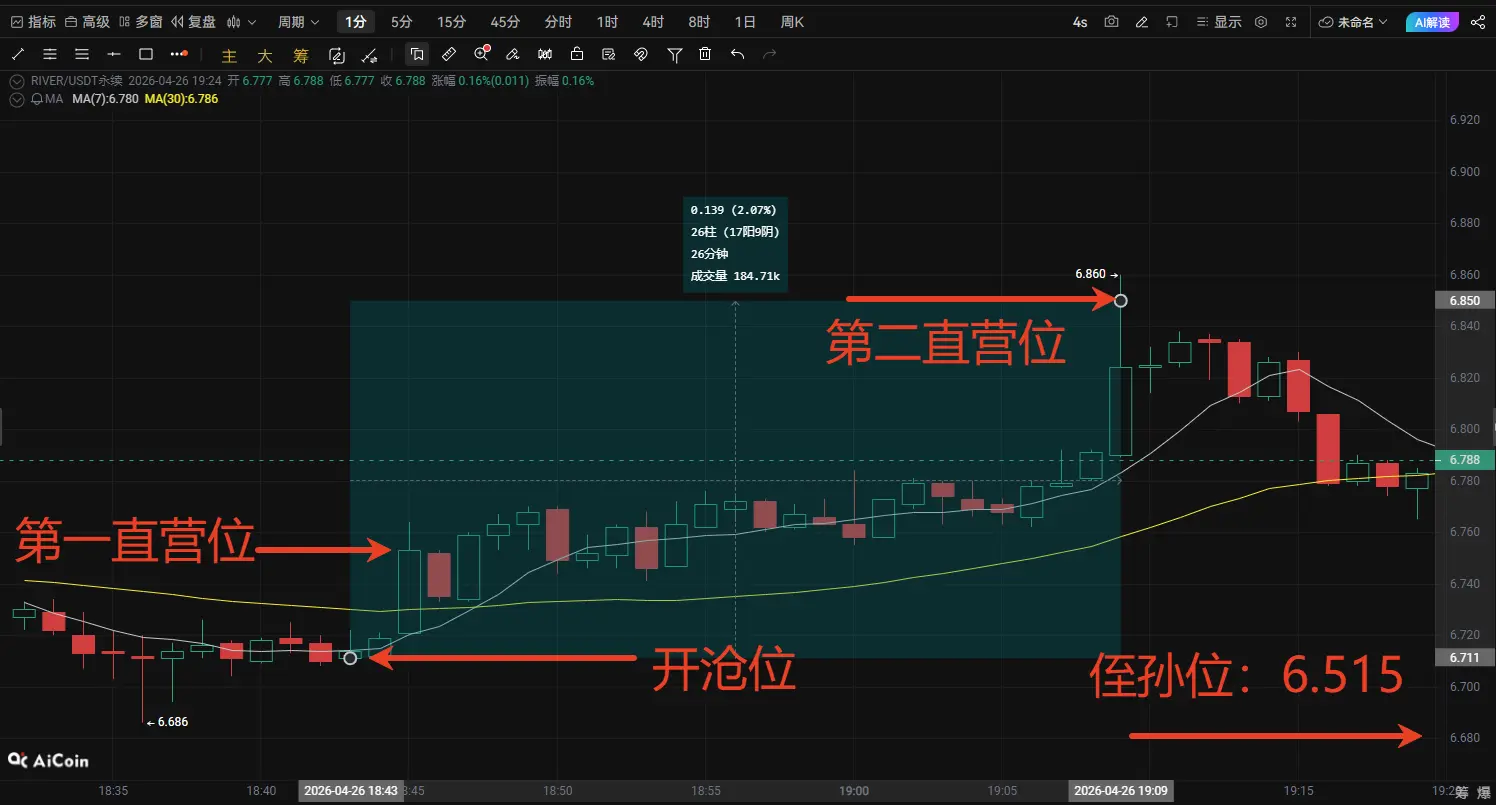
Task: Collapse the RIVER/USDT永续 info row
Action: click(x=16, y=81)
